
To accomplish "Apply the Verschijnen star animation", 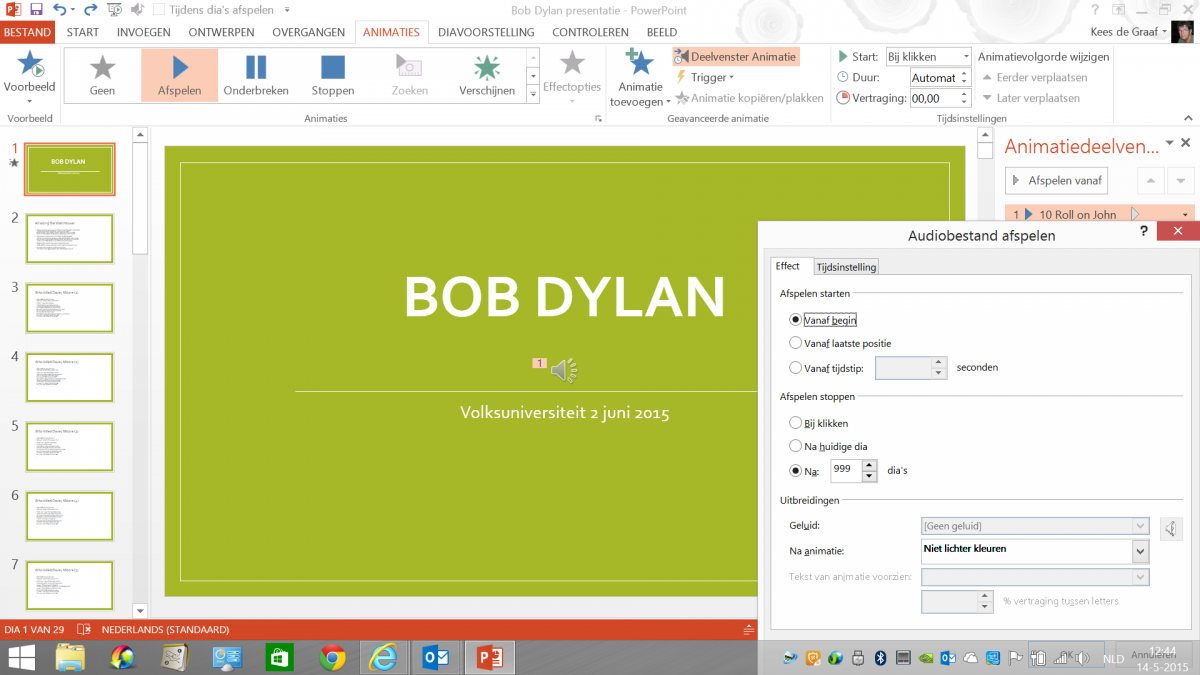I will pyautogui.click(x=487, y=68).
